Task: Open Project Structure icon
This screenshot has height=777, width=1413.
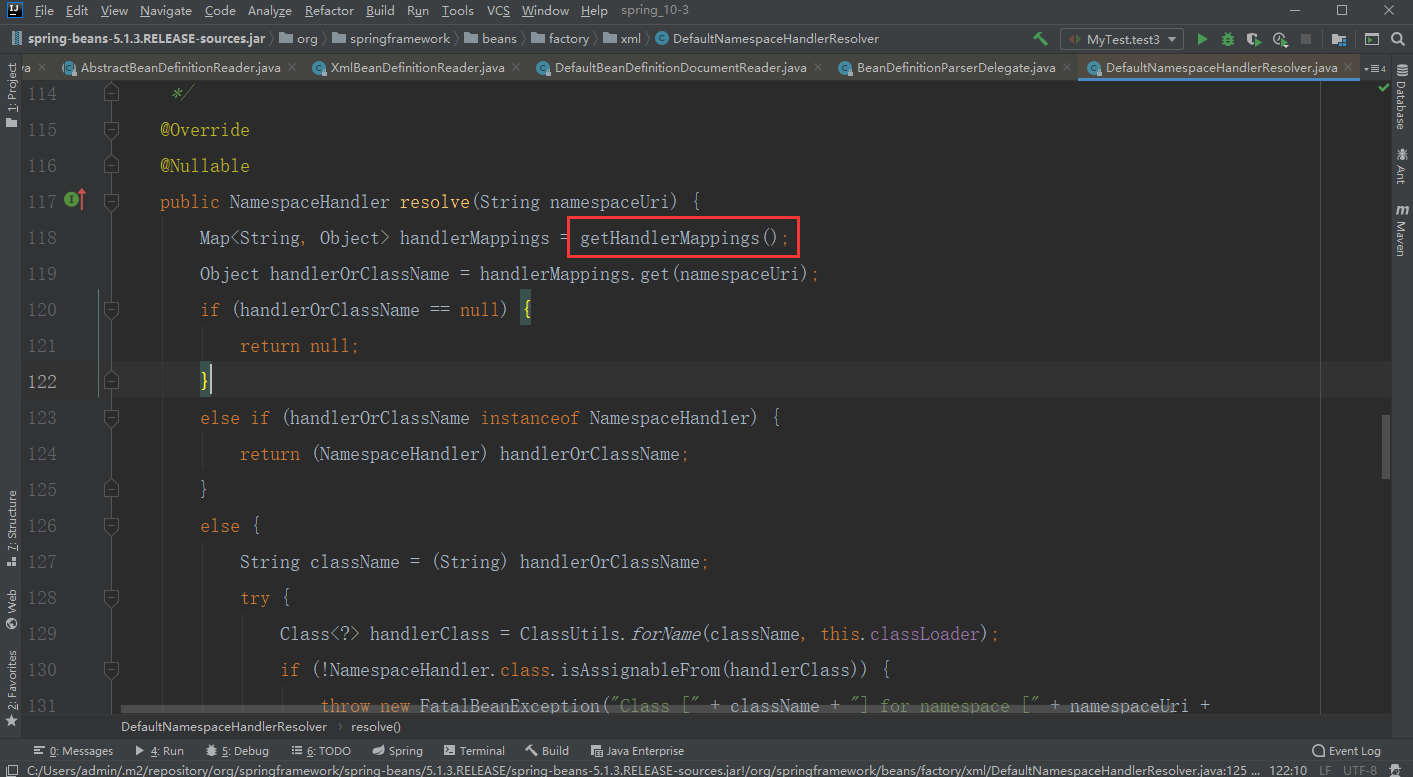Action: (x=1338, y=39)
